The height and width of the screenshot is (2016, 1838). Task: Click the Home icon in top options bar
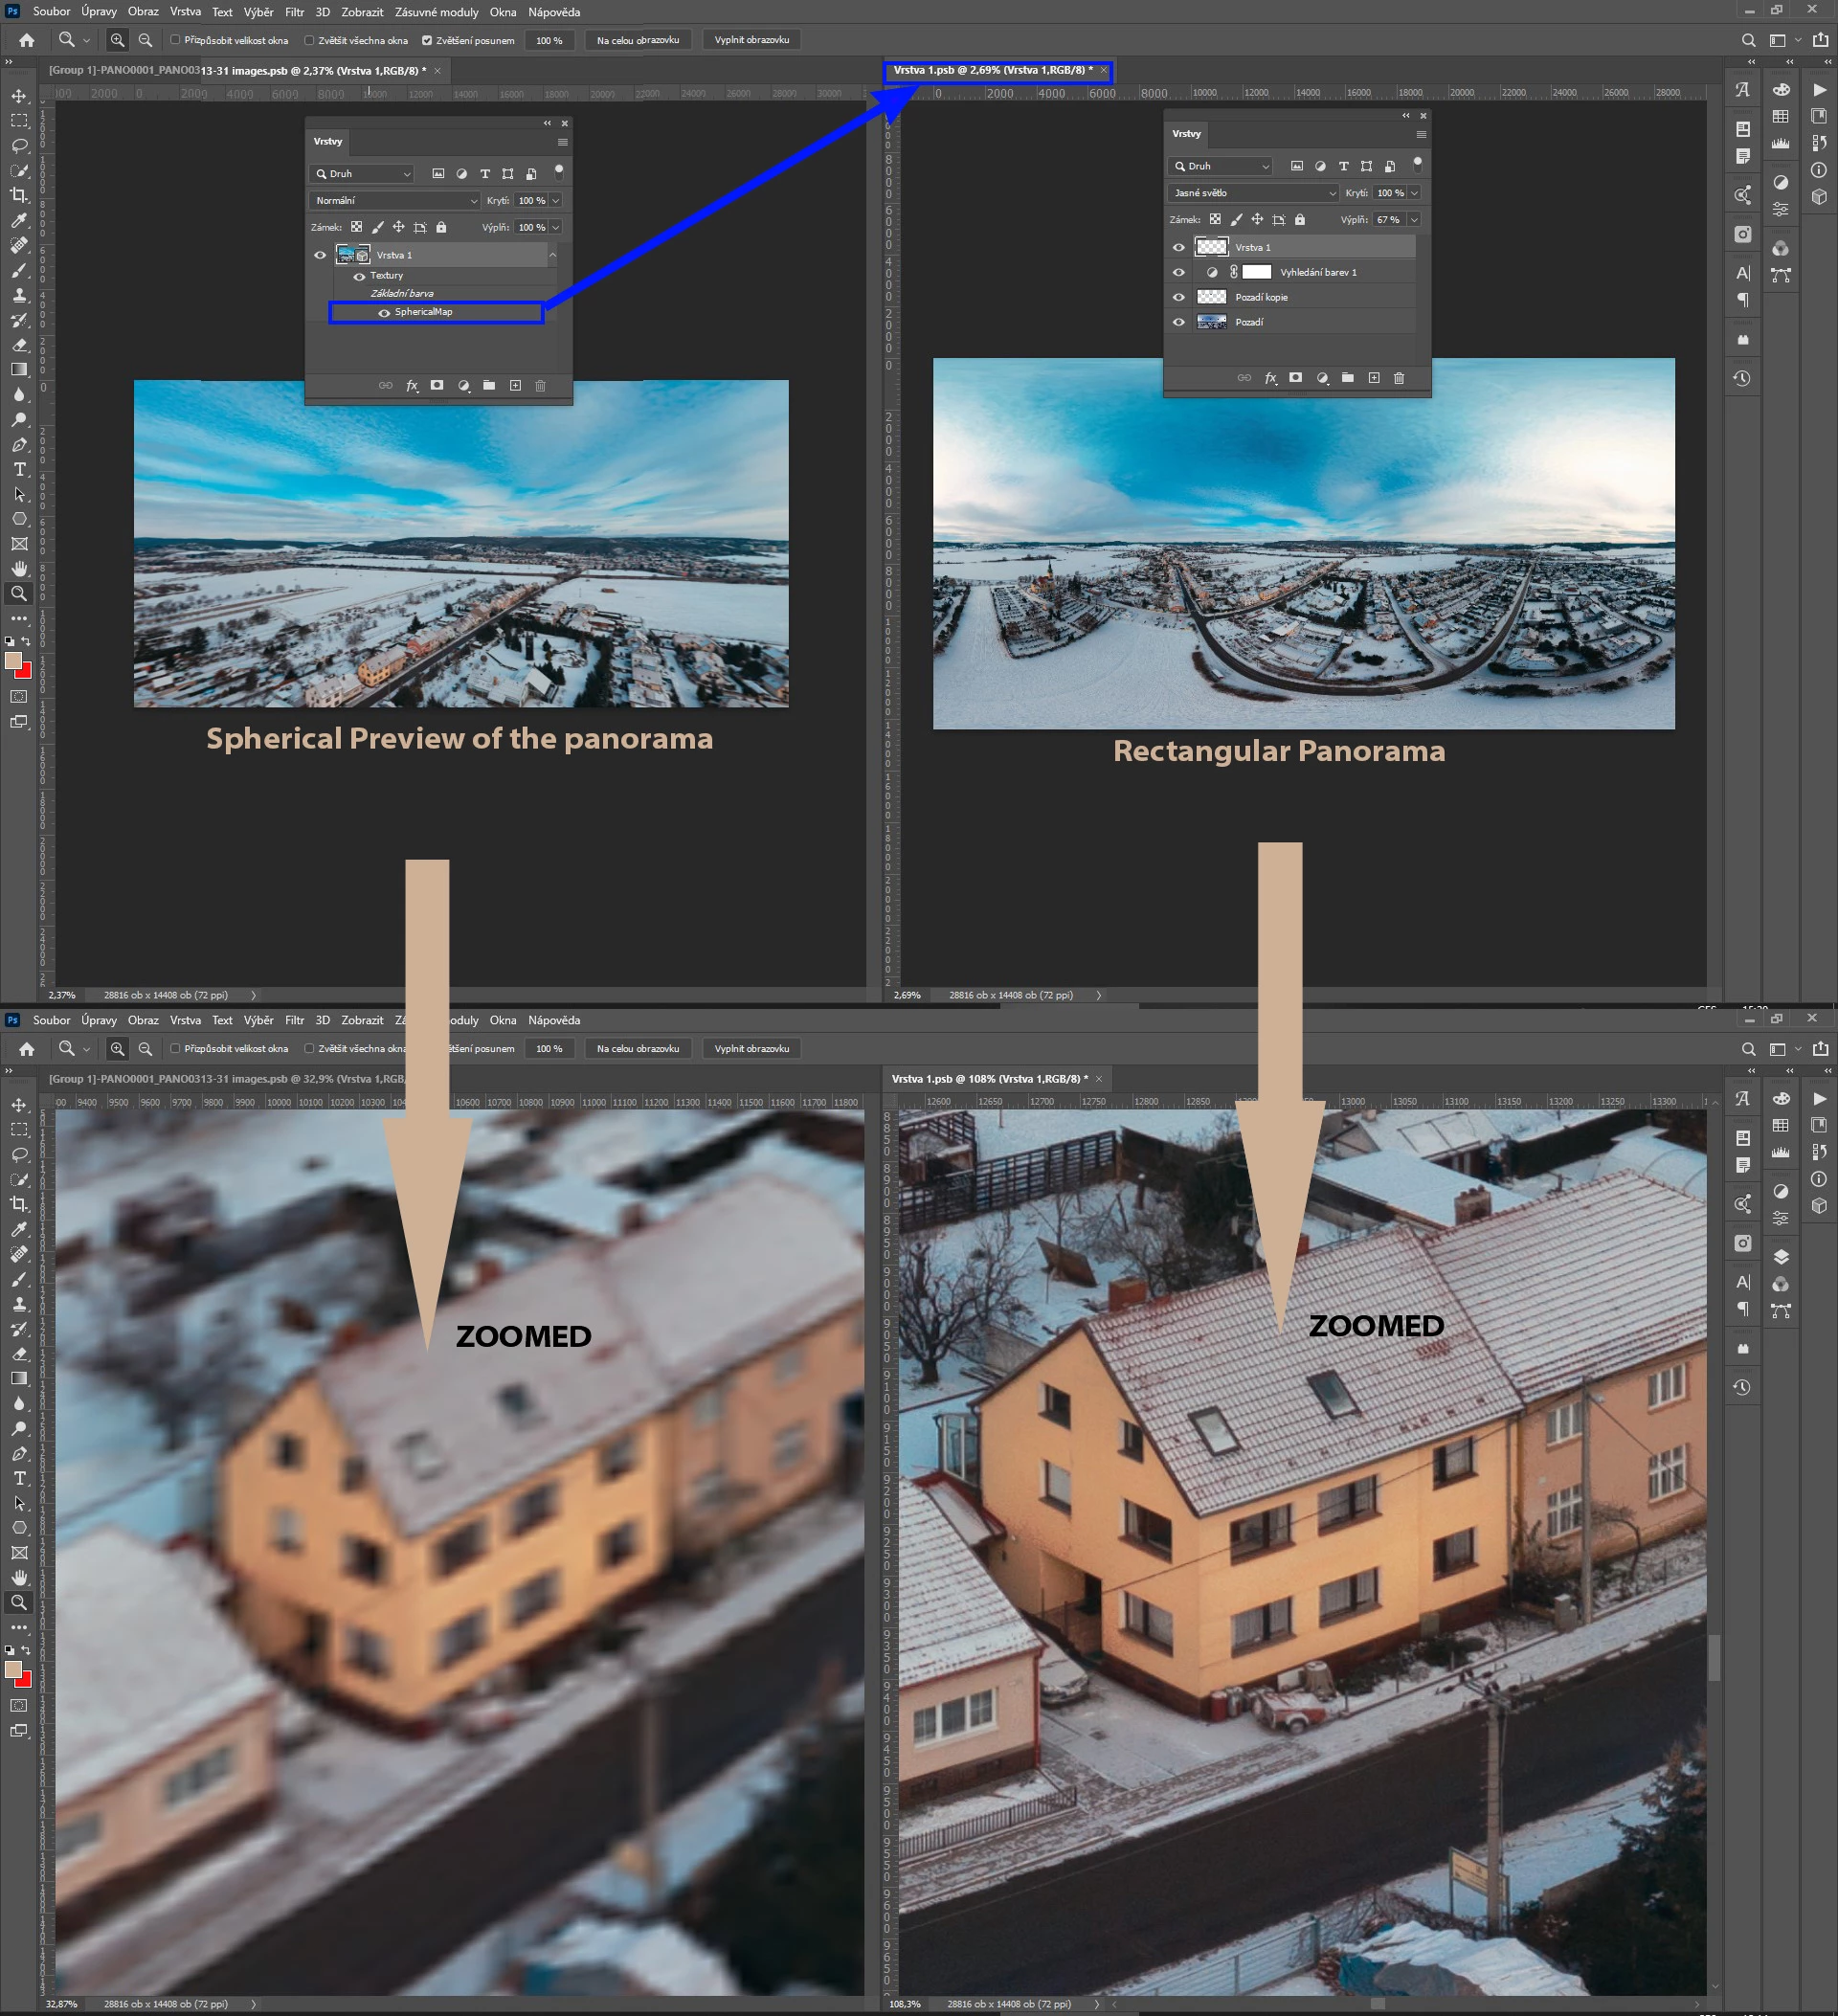pyautogui.click(x=27, y=40)
